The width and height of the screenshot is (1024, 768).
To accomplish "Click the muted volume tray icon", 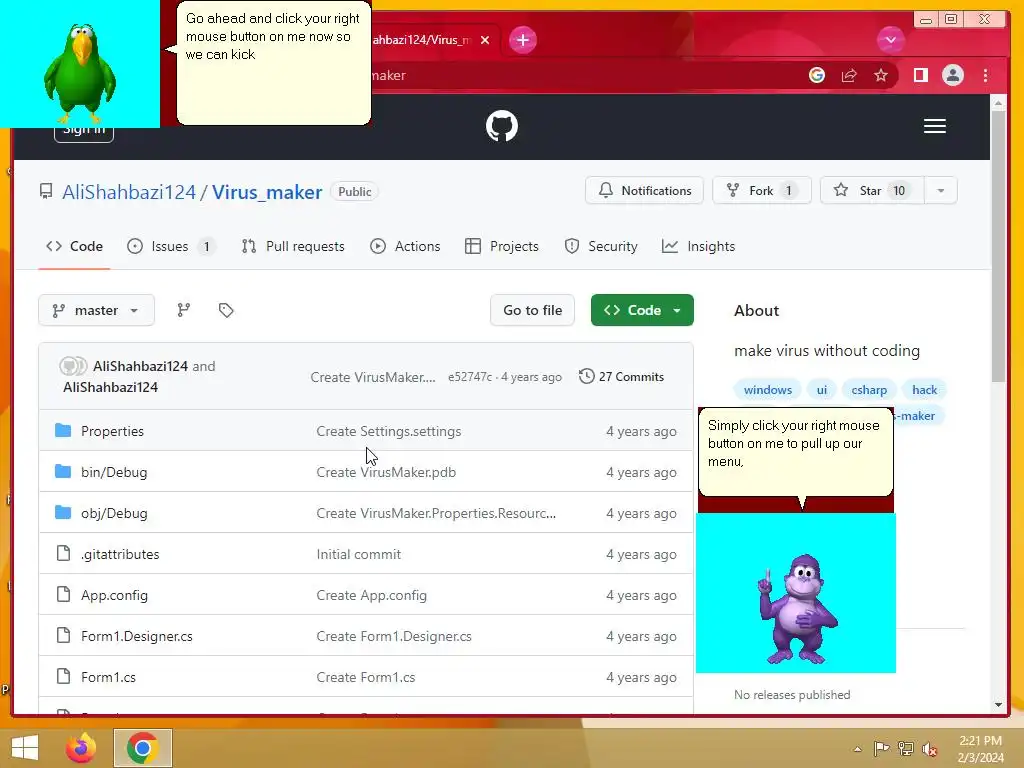I will (930, 749).
